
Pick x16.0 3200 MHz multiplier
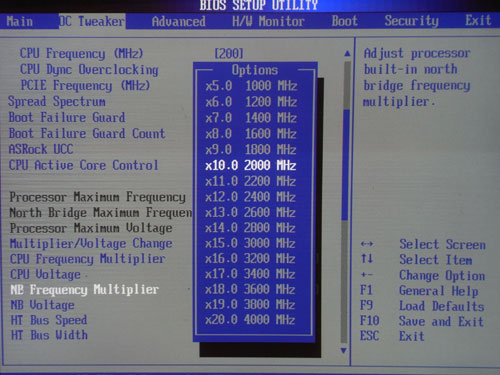(251, 258)
